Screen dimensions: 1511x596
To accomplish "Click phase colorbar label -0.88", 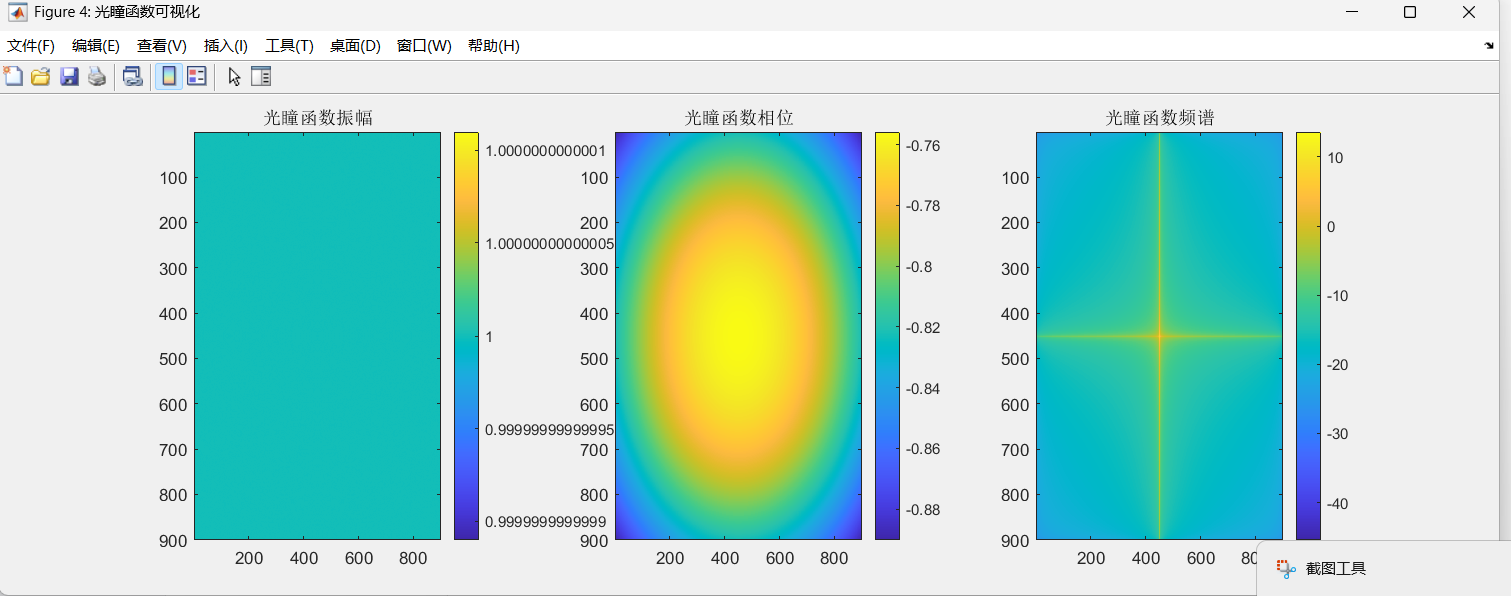I will coord(923,509).
